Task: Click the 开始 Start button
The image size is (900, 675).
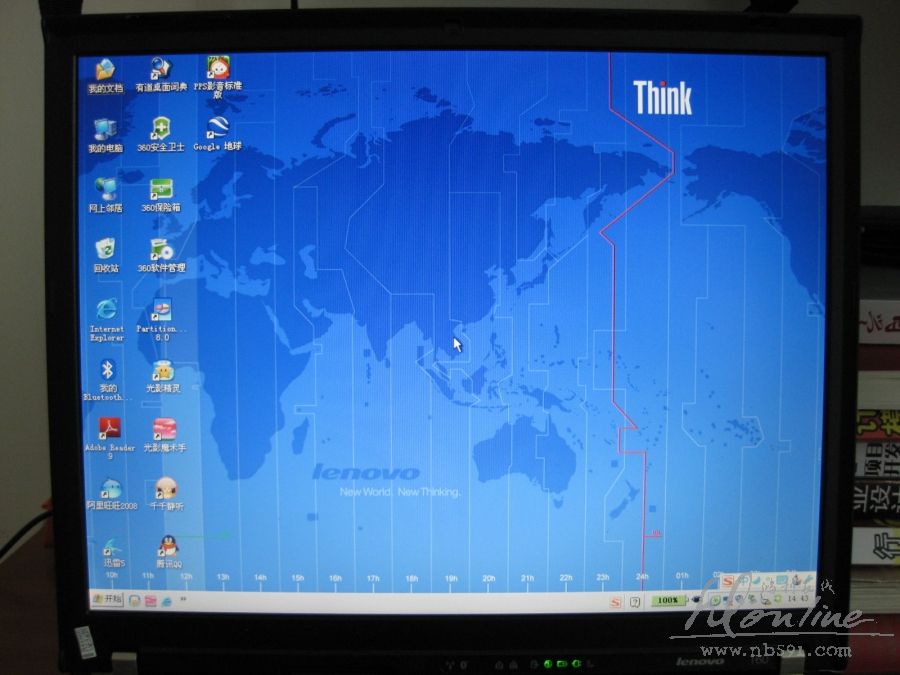Action: point(107,599)
